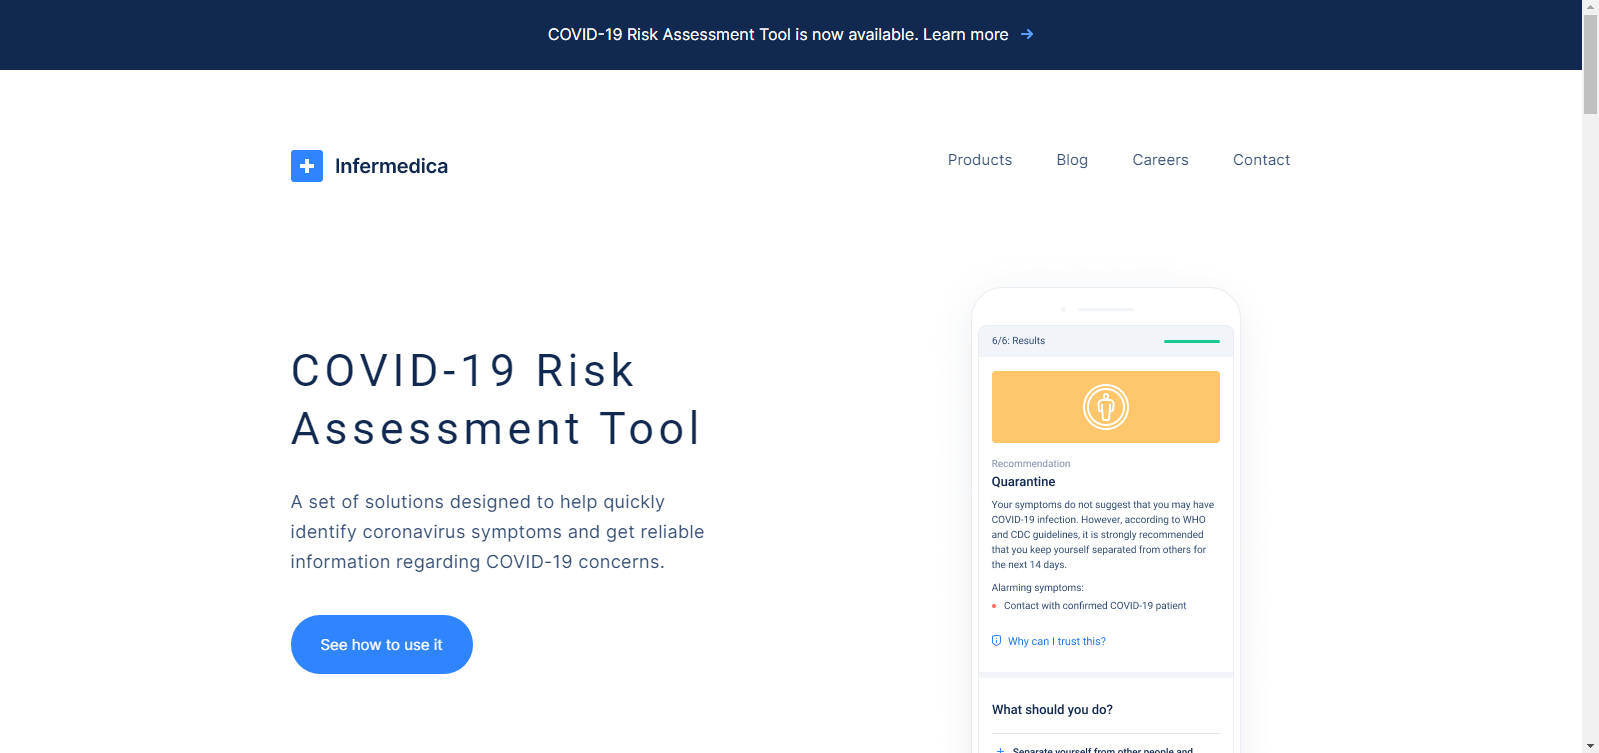Click the arrow icon after Learn more
Image resolution: width=1599 pixels, height=753 pixels.
[x=1027, y=34]
